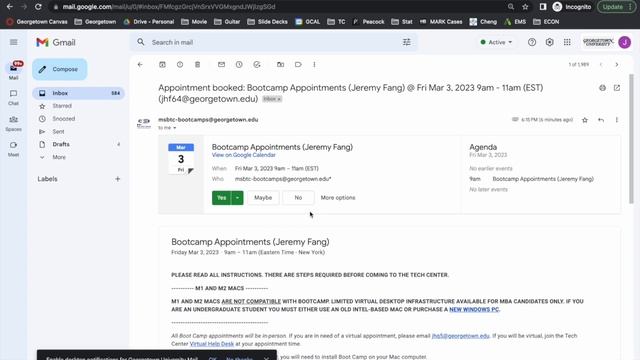
Task: Go to the older email arrow
Action: pos(617,64)
